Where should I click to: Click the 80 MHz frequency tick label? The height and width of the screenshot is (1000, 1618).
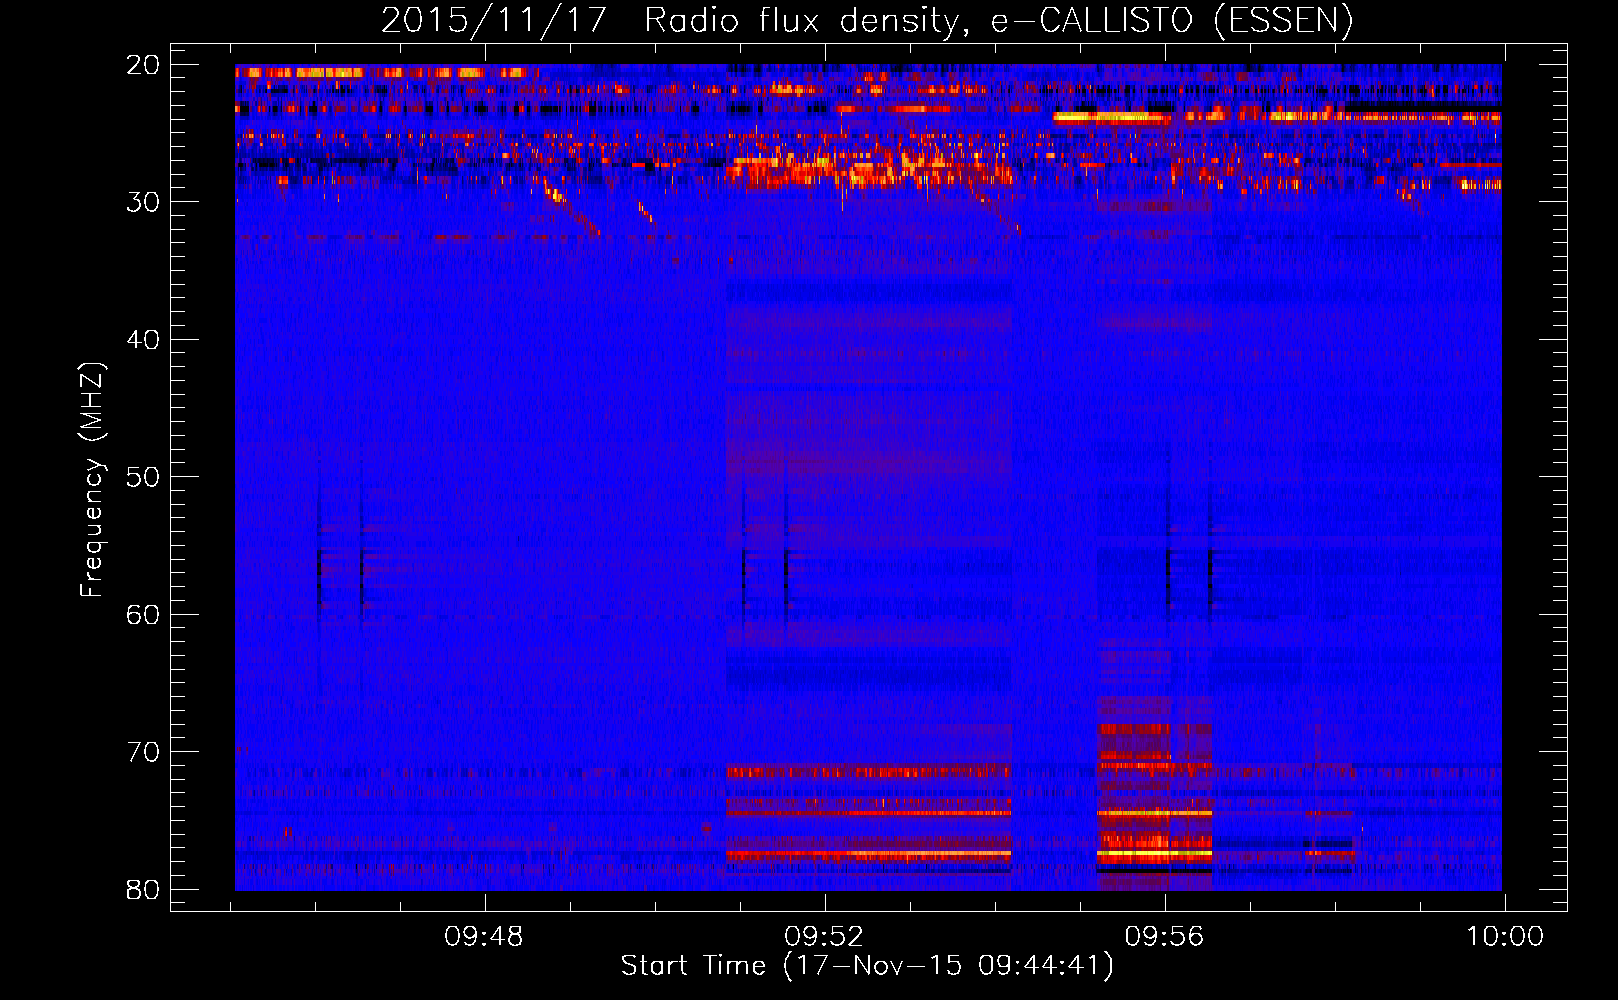point(144,889)
